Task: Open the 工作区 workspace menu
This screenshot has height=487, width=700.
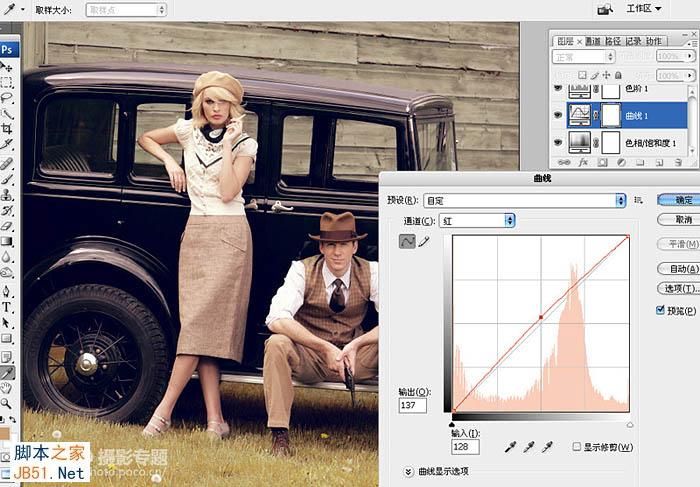Action: (x=643, y=8)
